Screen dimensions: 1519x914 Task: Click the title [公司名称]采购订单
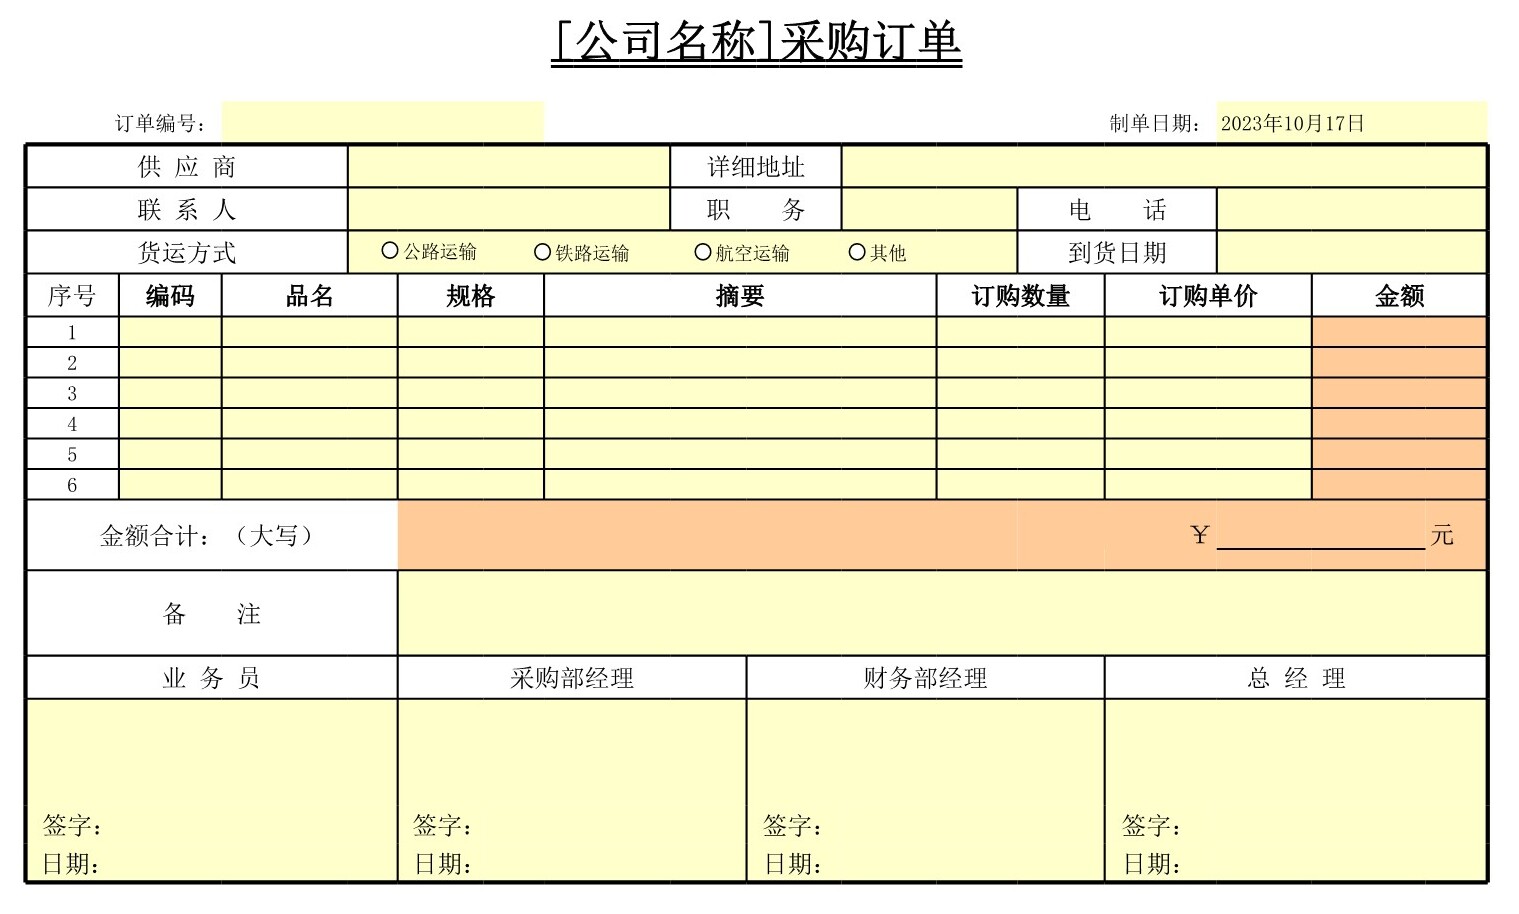pyautogui.click(x=756, y=43)
